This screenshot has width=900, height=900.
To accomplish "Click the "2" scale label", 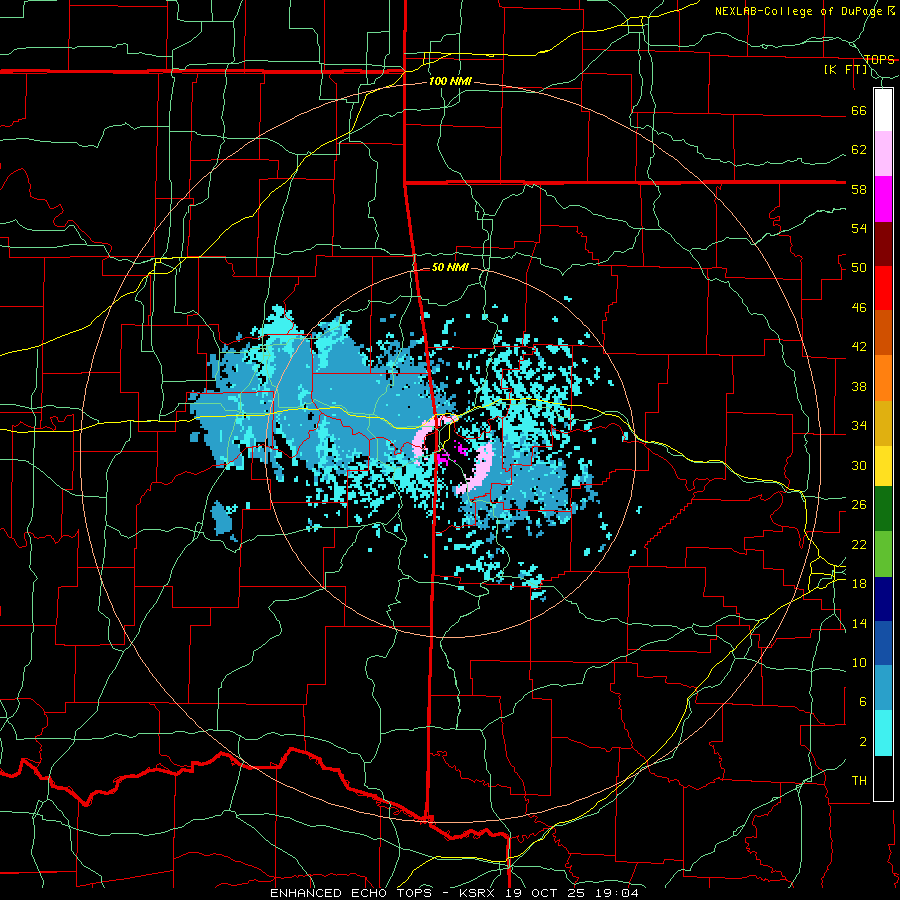I will [862, 742].
